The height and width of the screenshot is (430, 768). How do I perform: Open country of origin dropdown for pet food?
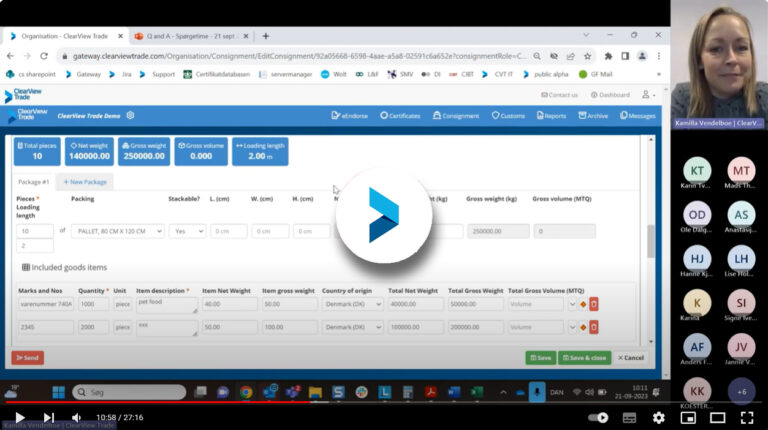point(352,304)
